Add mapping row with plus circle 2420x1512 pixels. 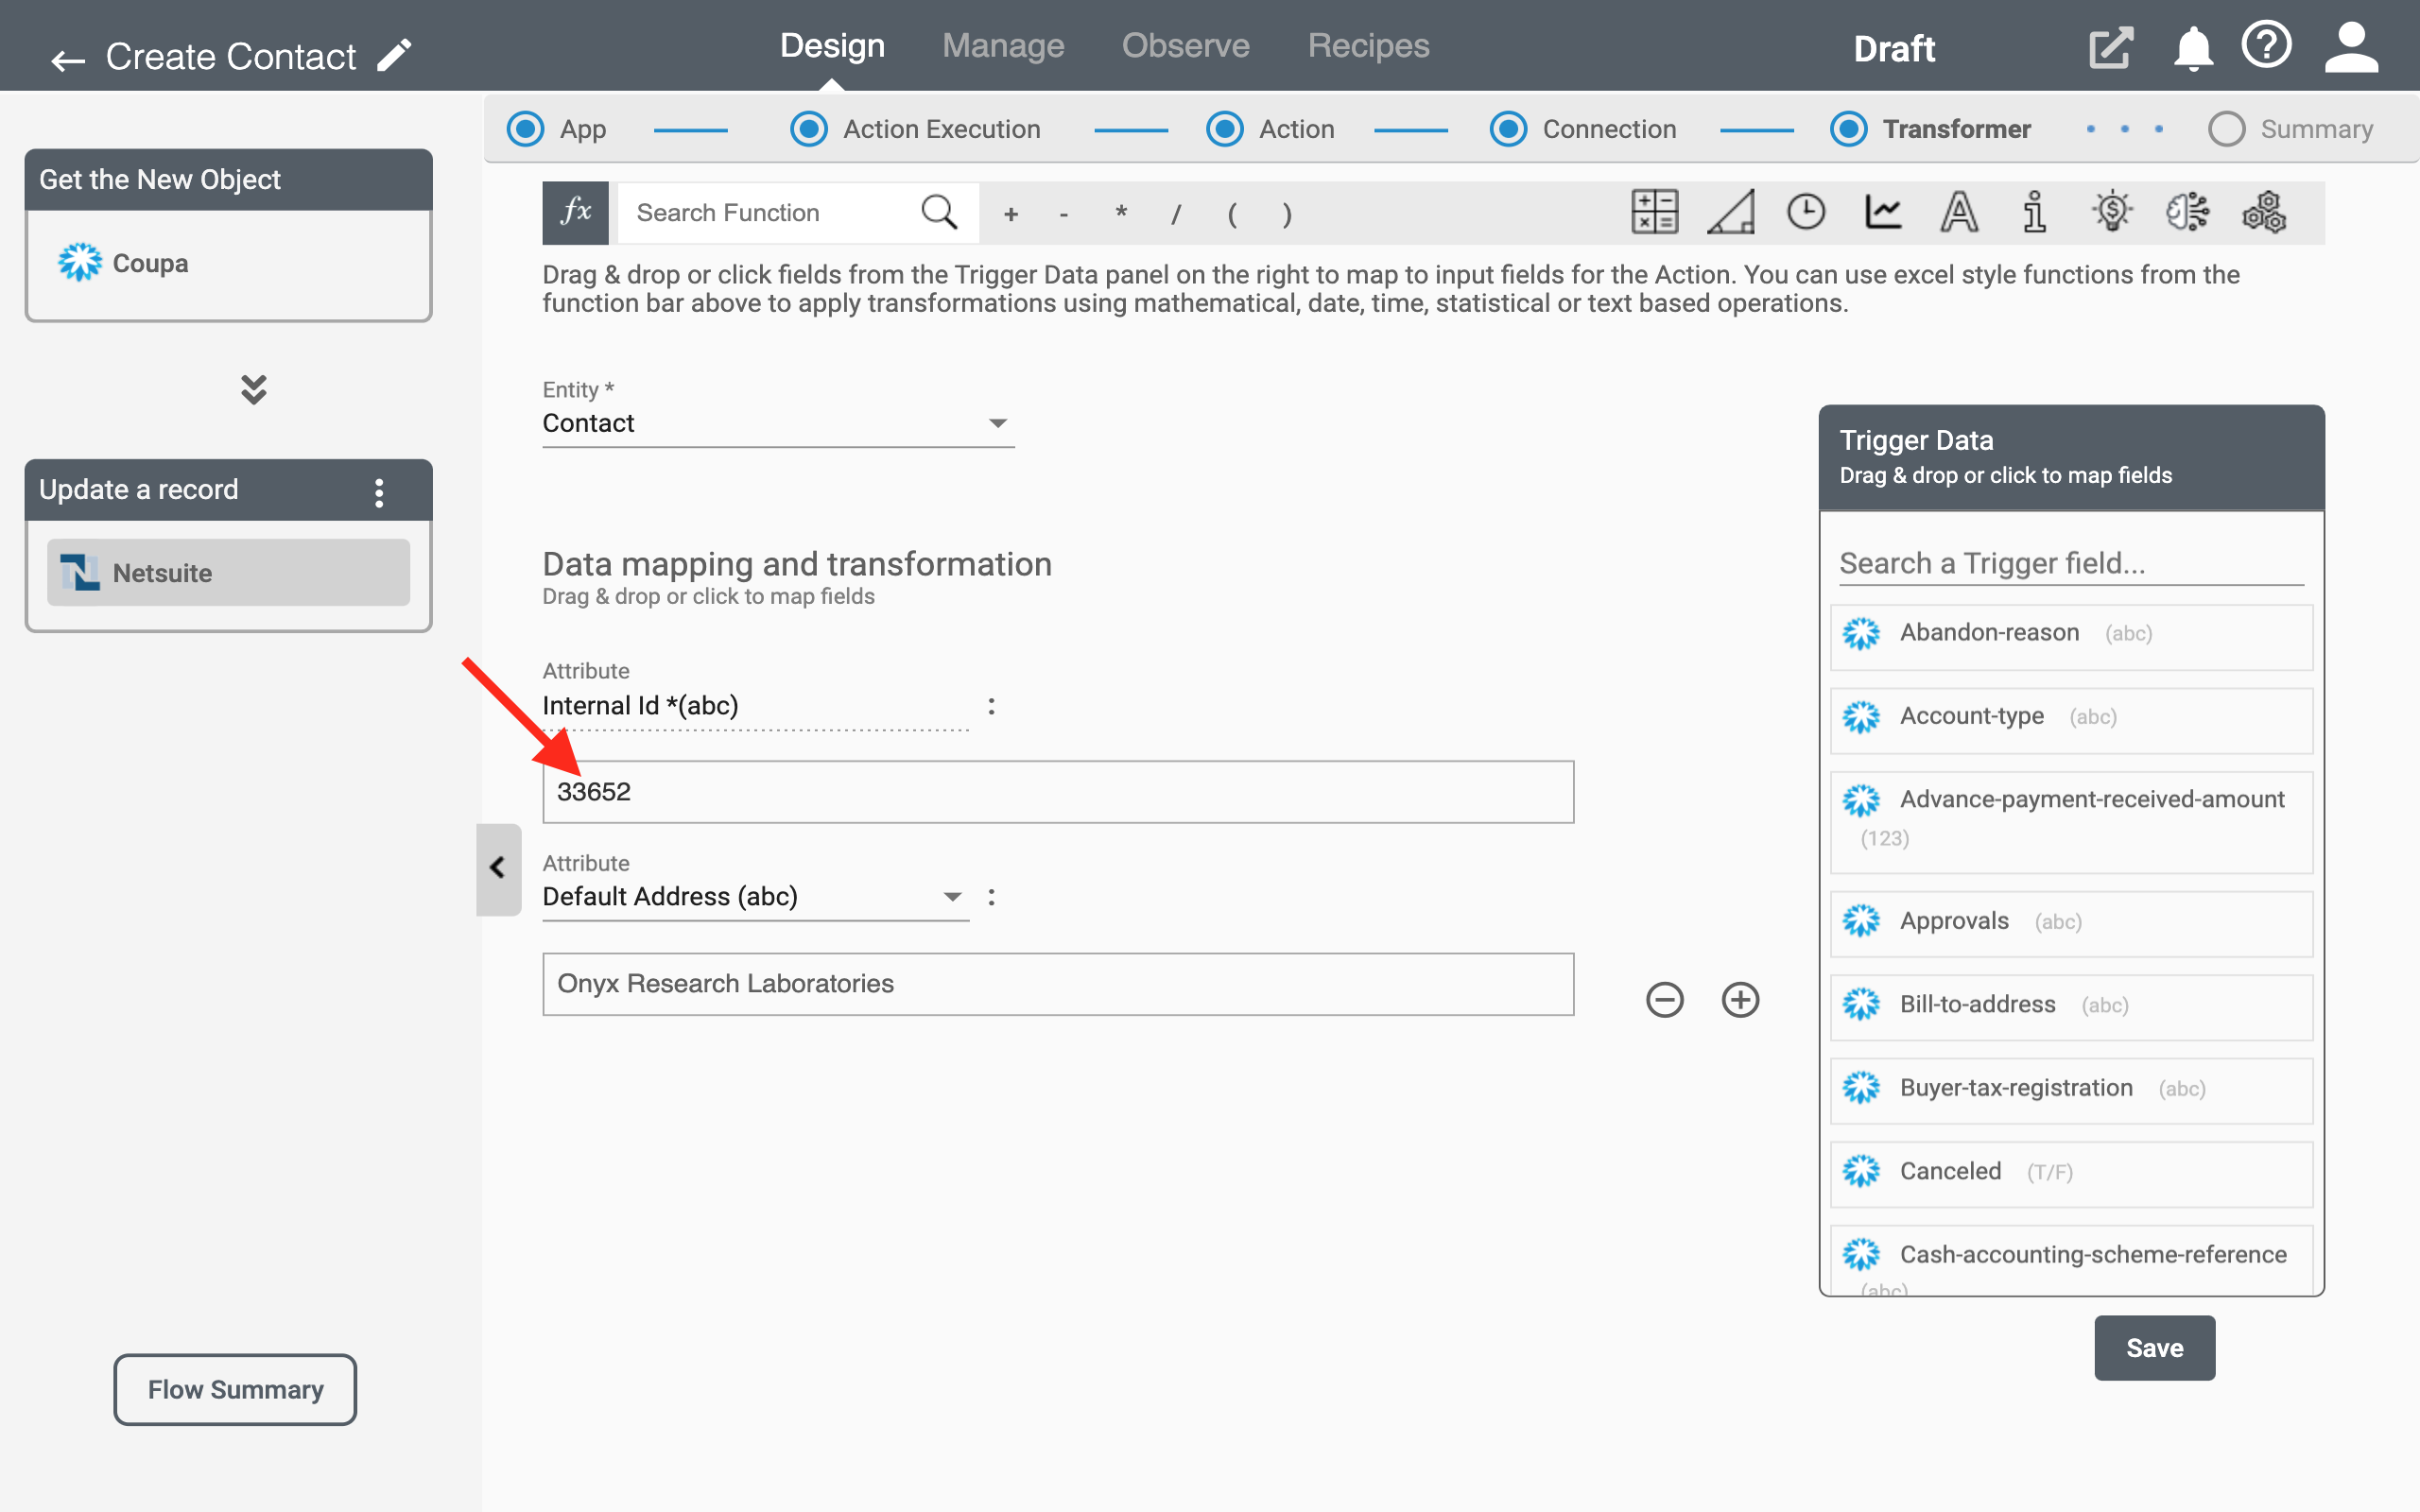coord(1741,999)
